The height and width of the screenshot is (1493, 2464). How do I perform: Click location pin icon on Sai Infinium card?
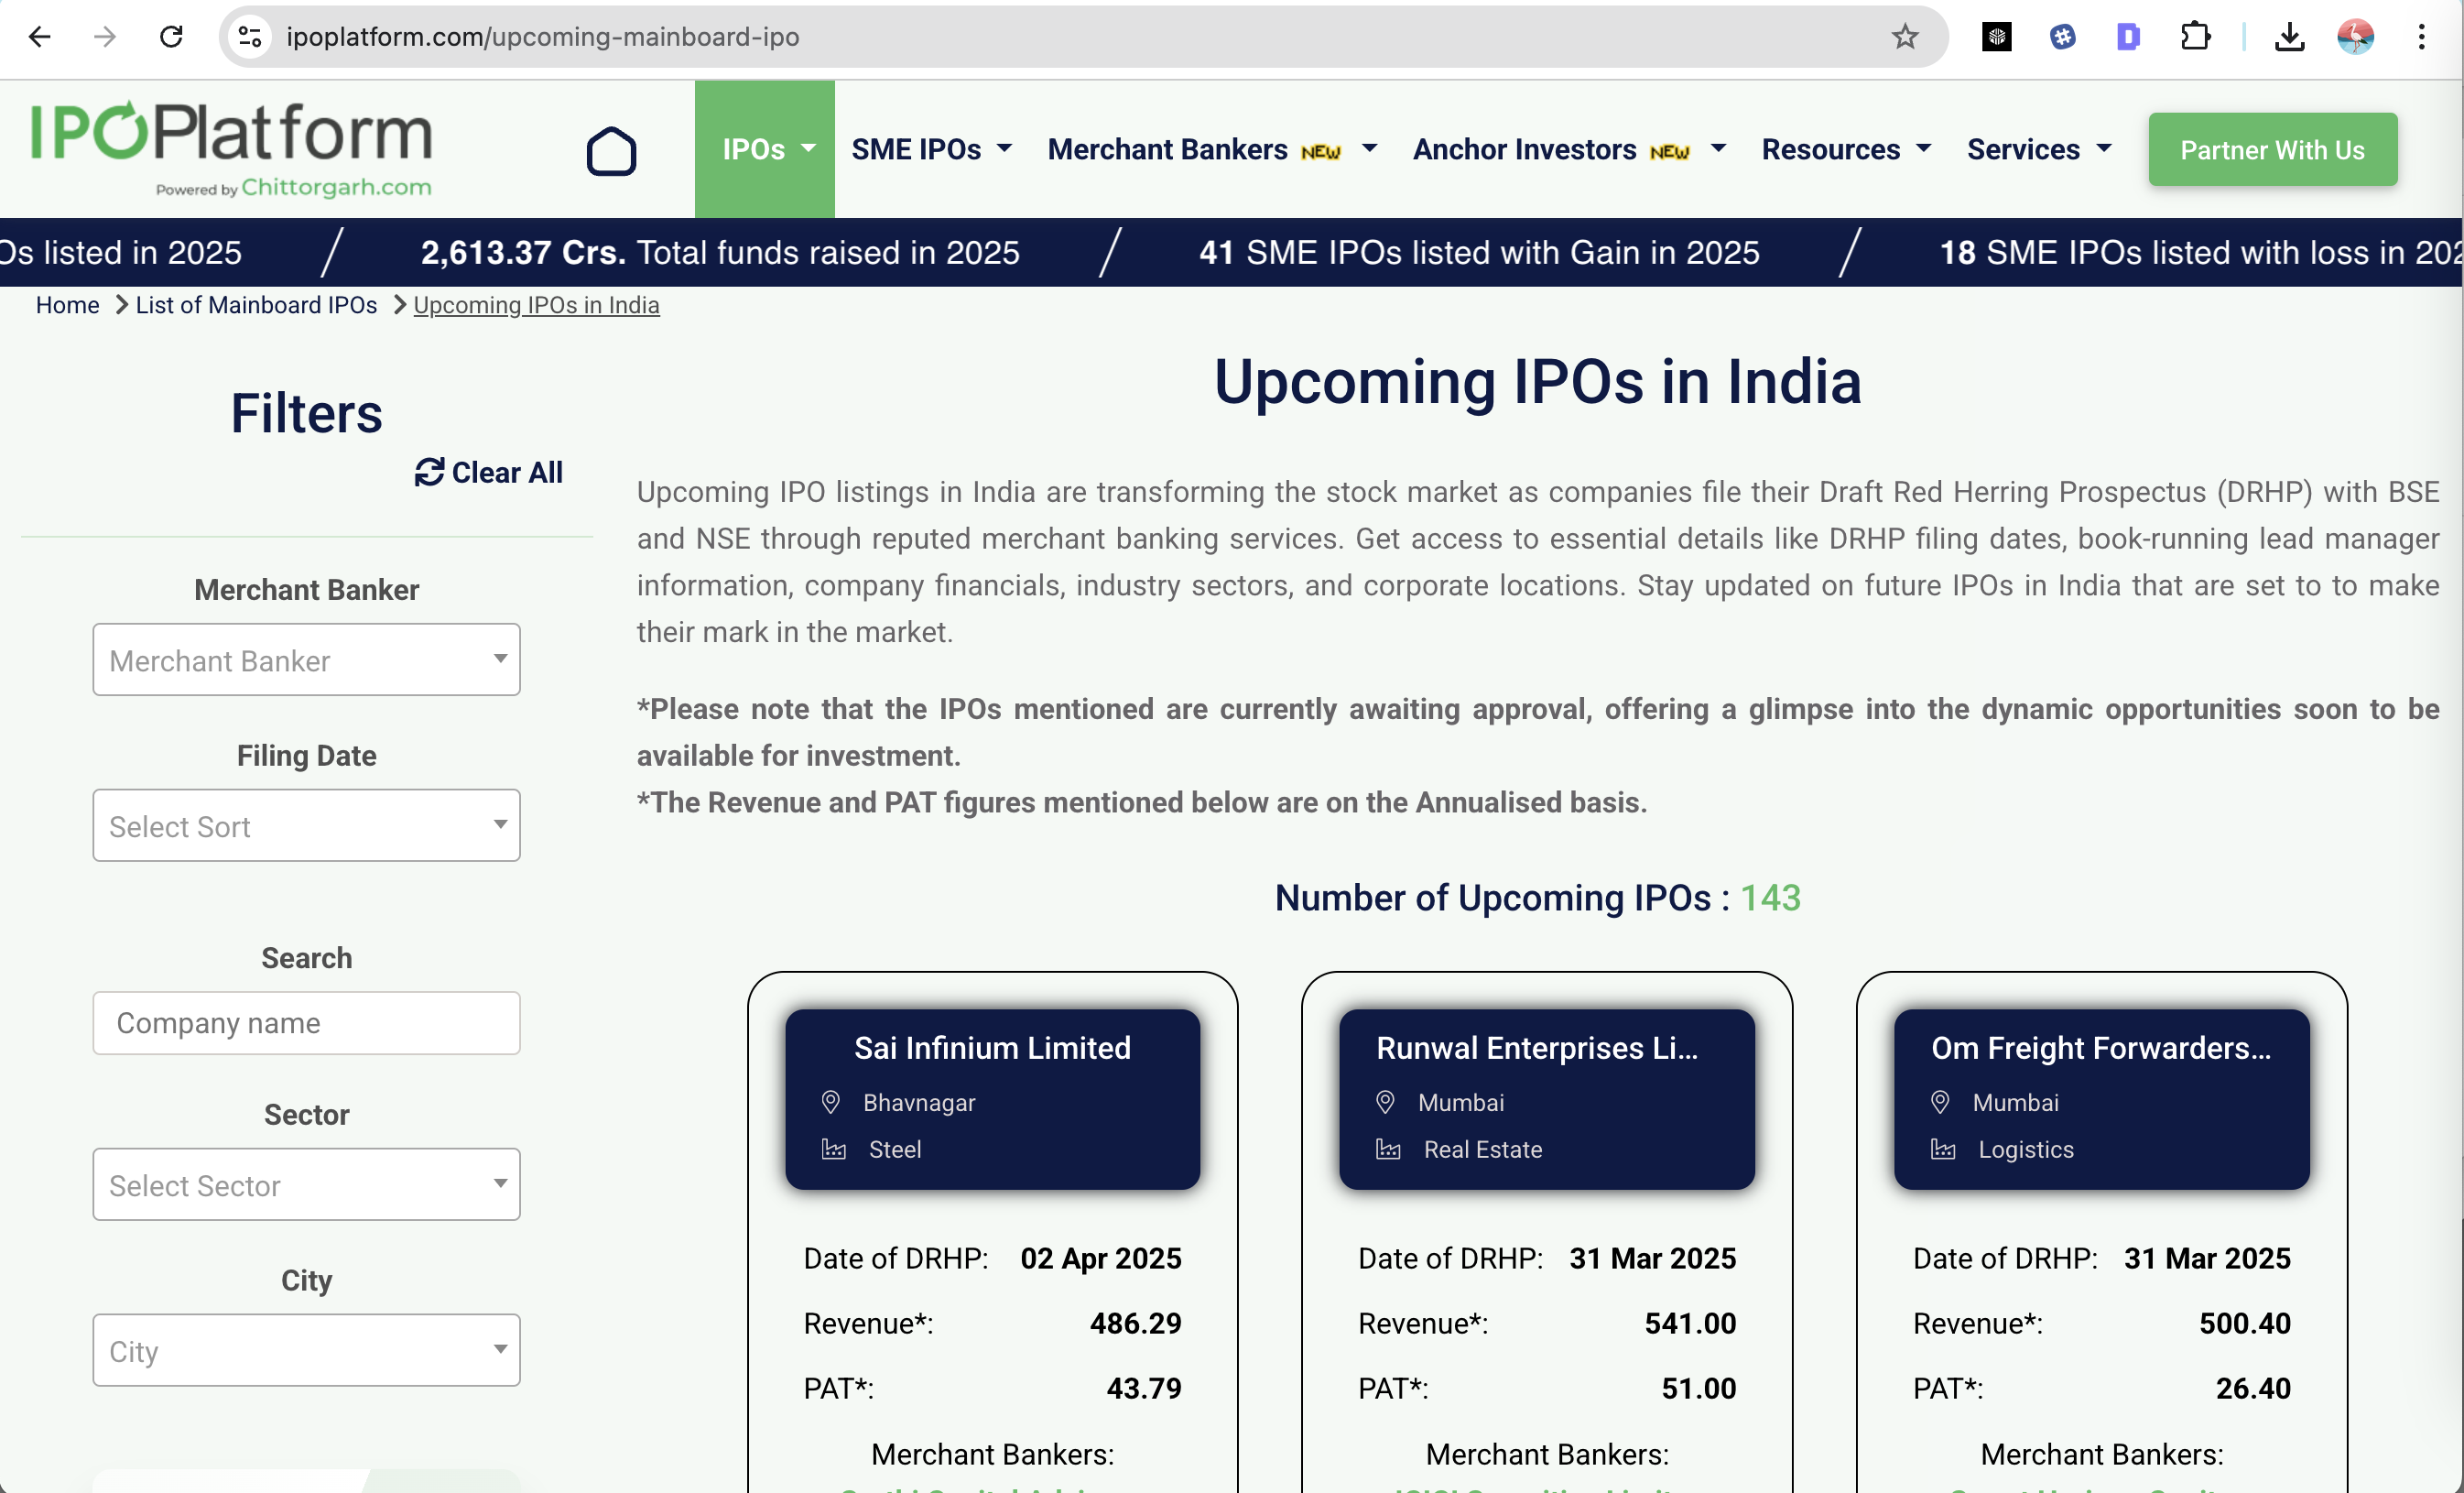click(830, 1102)
